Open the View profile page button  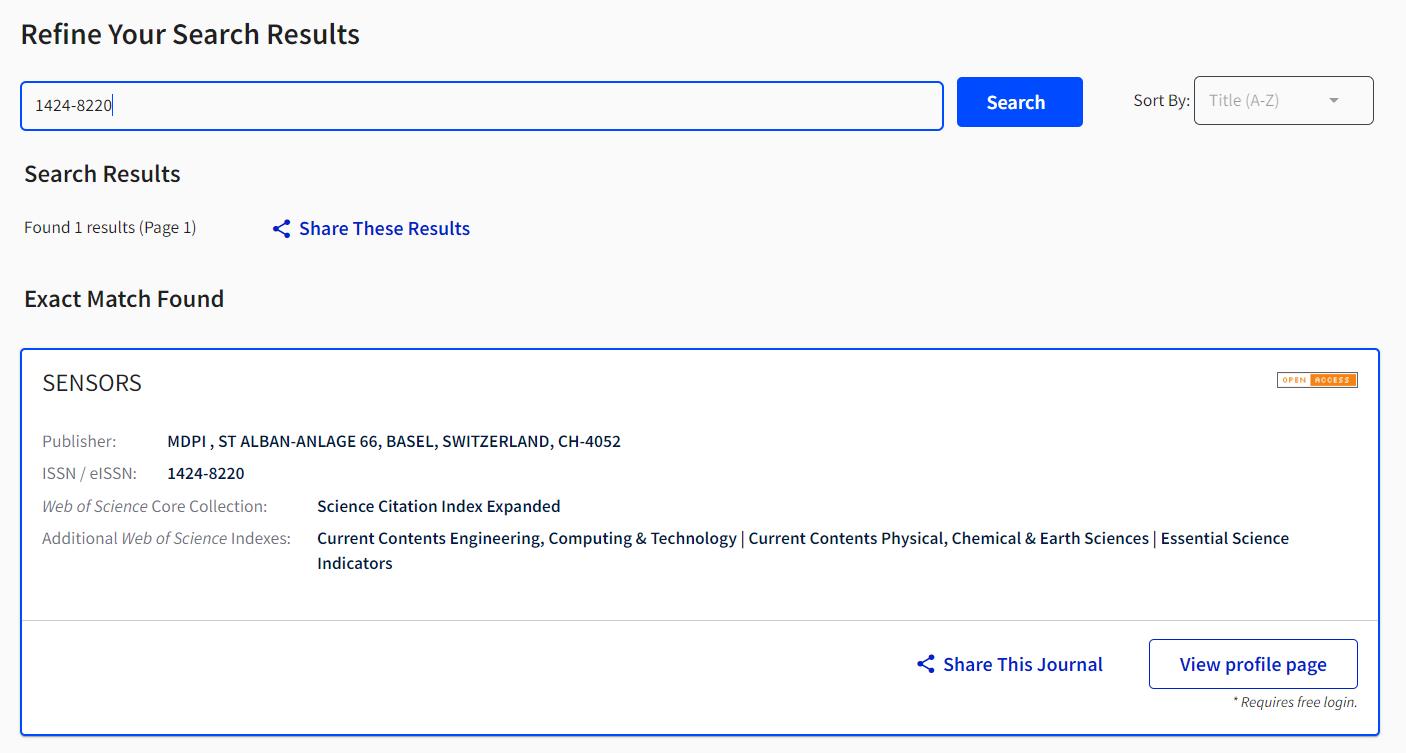point(1252,664)
